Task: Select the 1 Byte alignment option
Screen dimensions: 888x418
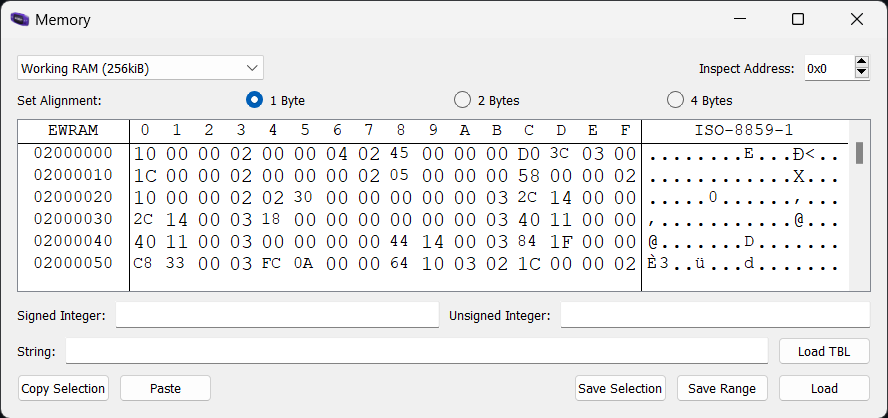Action: [x=254, y=100]
